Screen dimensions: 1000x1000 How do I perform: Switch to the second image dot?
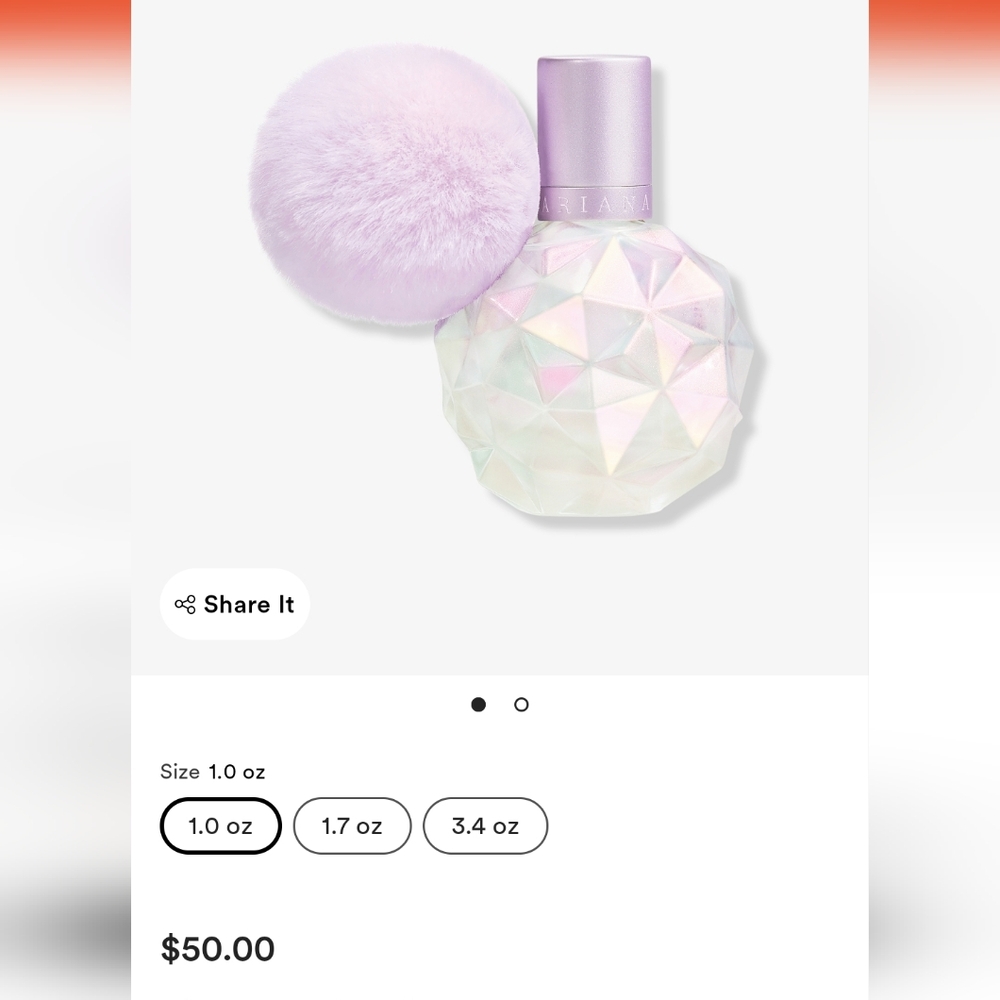[x=521, y=704]
